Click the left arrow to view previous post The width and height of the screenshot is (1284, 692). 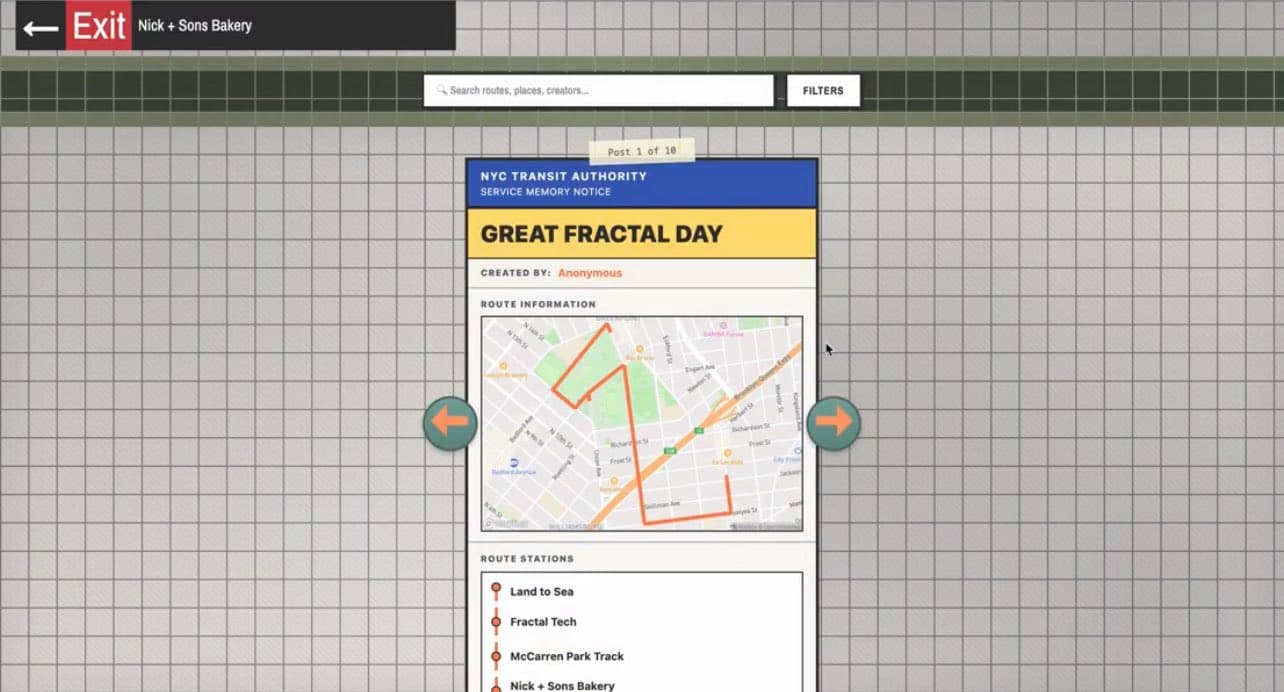coord(450,422)
